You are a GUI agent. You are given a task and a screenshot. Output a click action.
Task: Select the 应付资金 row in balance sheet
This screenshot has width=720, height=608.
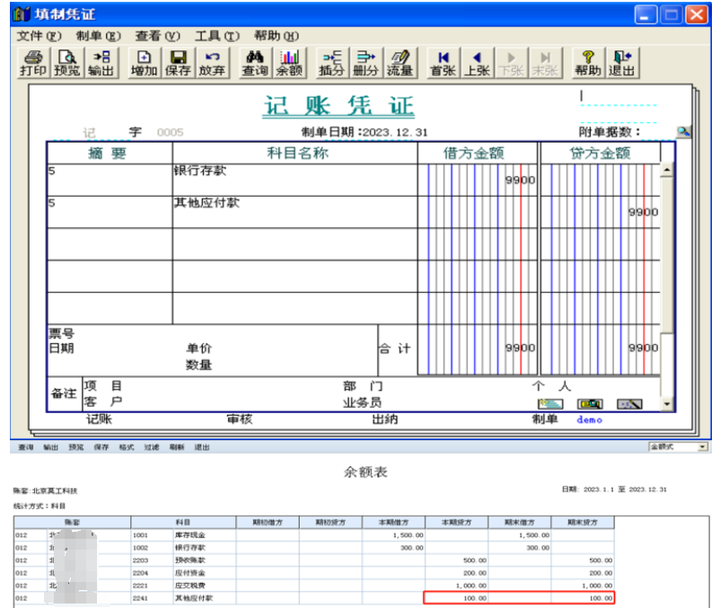pyautogui.click(x=314, y=573)
